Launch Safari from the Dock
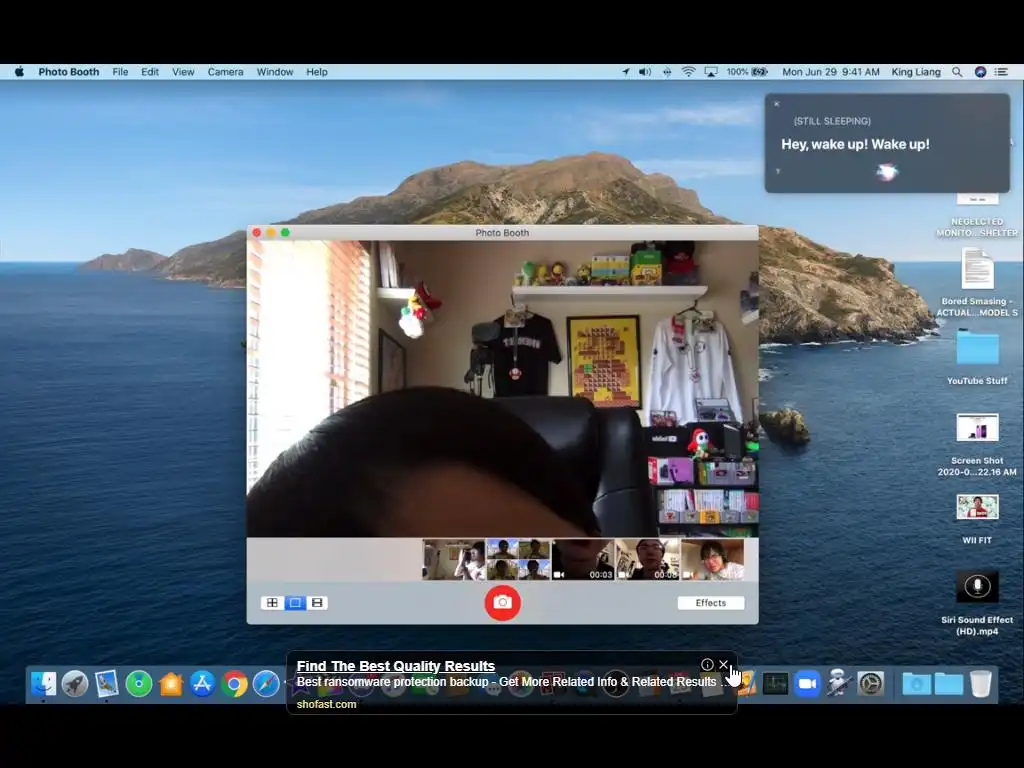 (x=266, y=684)
